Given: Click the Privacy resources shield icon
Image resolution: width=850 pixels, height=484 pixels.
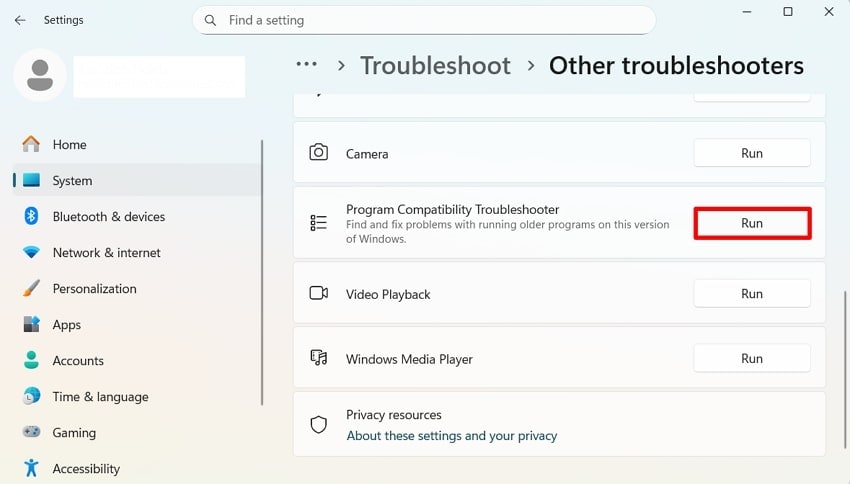Looking at the screenshot, I should [319, 424].
